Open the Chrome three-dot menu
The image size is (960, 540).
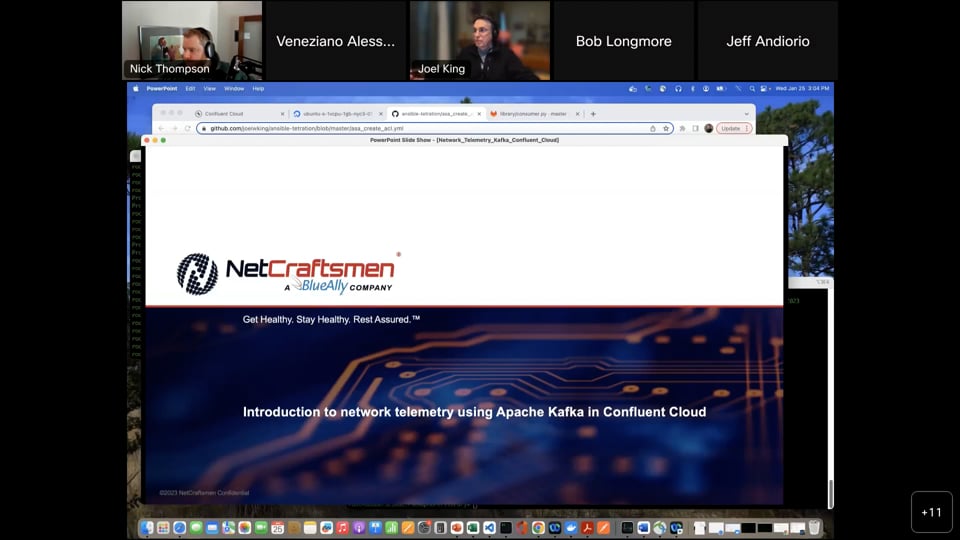(746, 129)
